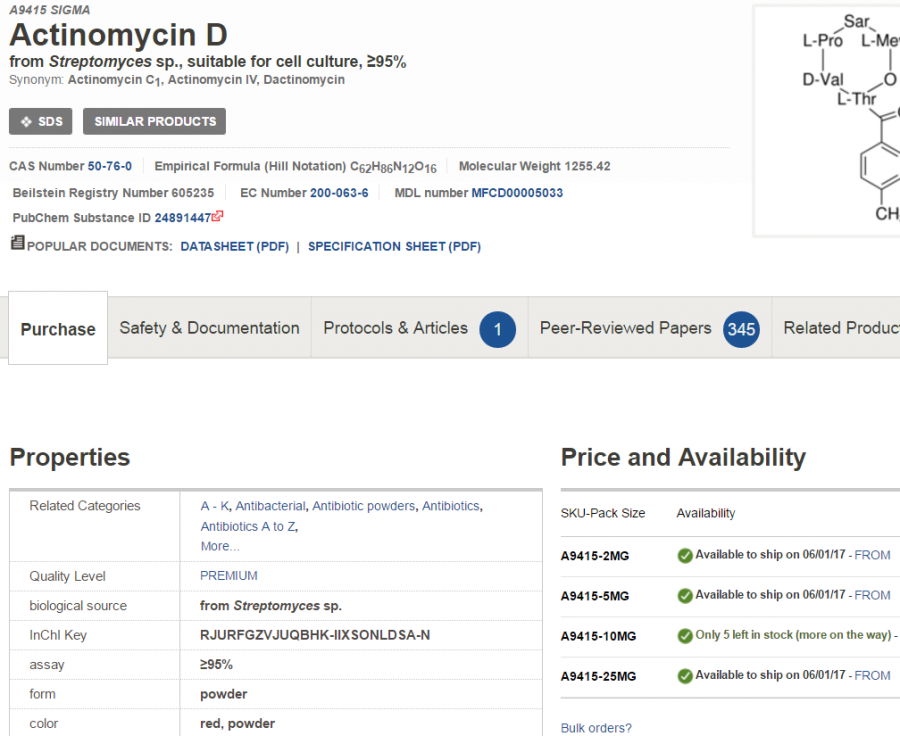Click the blue badge showing 1
The width and height of the screenshot is (900, 736).
coord(497,329)
